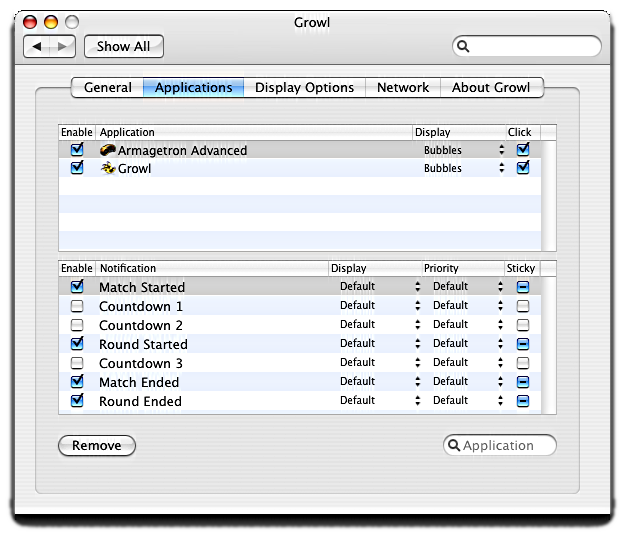Open the About Growl tab

pyautogui.click(x=491, y=87)
